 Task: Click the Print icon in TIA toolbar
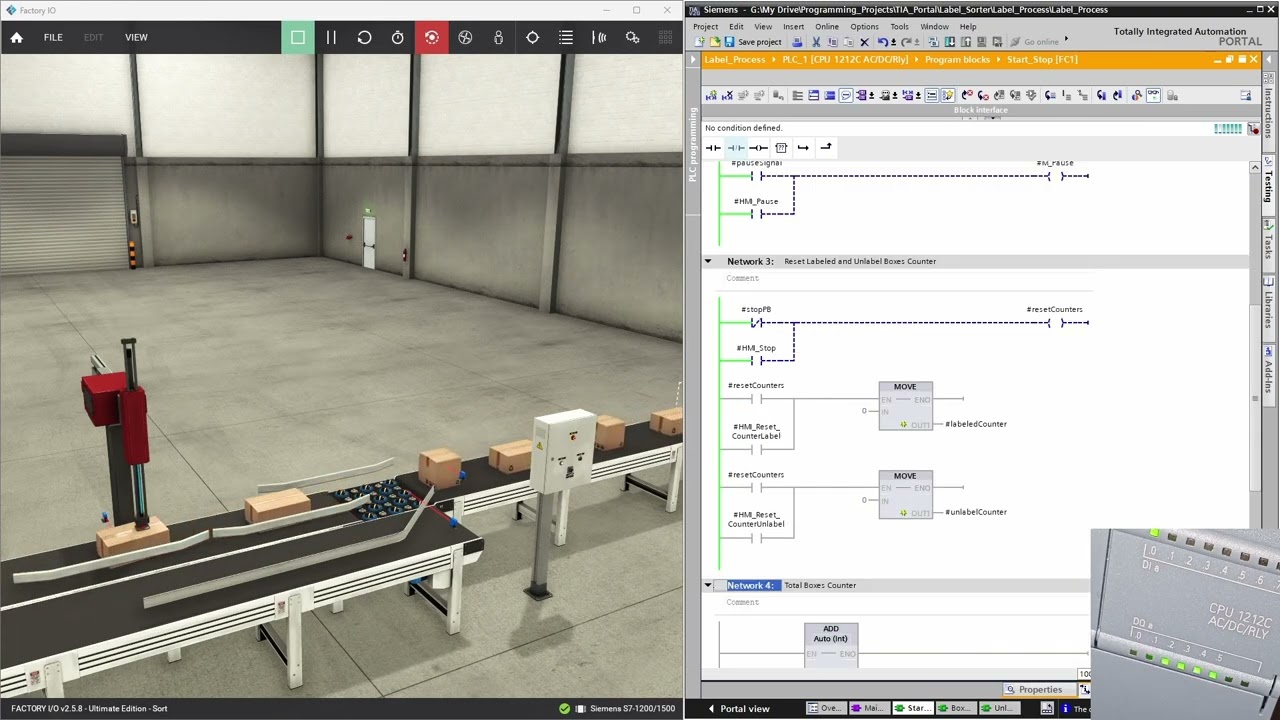pos(797,42)
